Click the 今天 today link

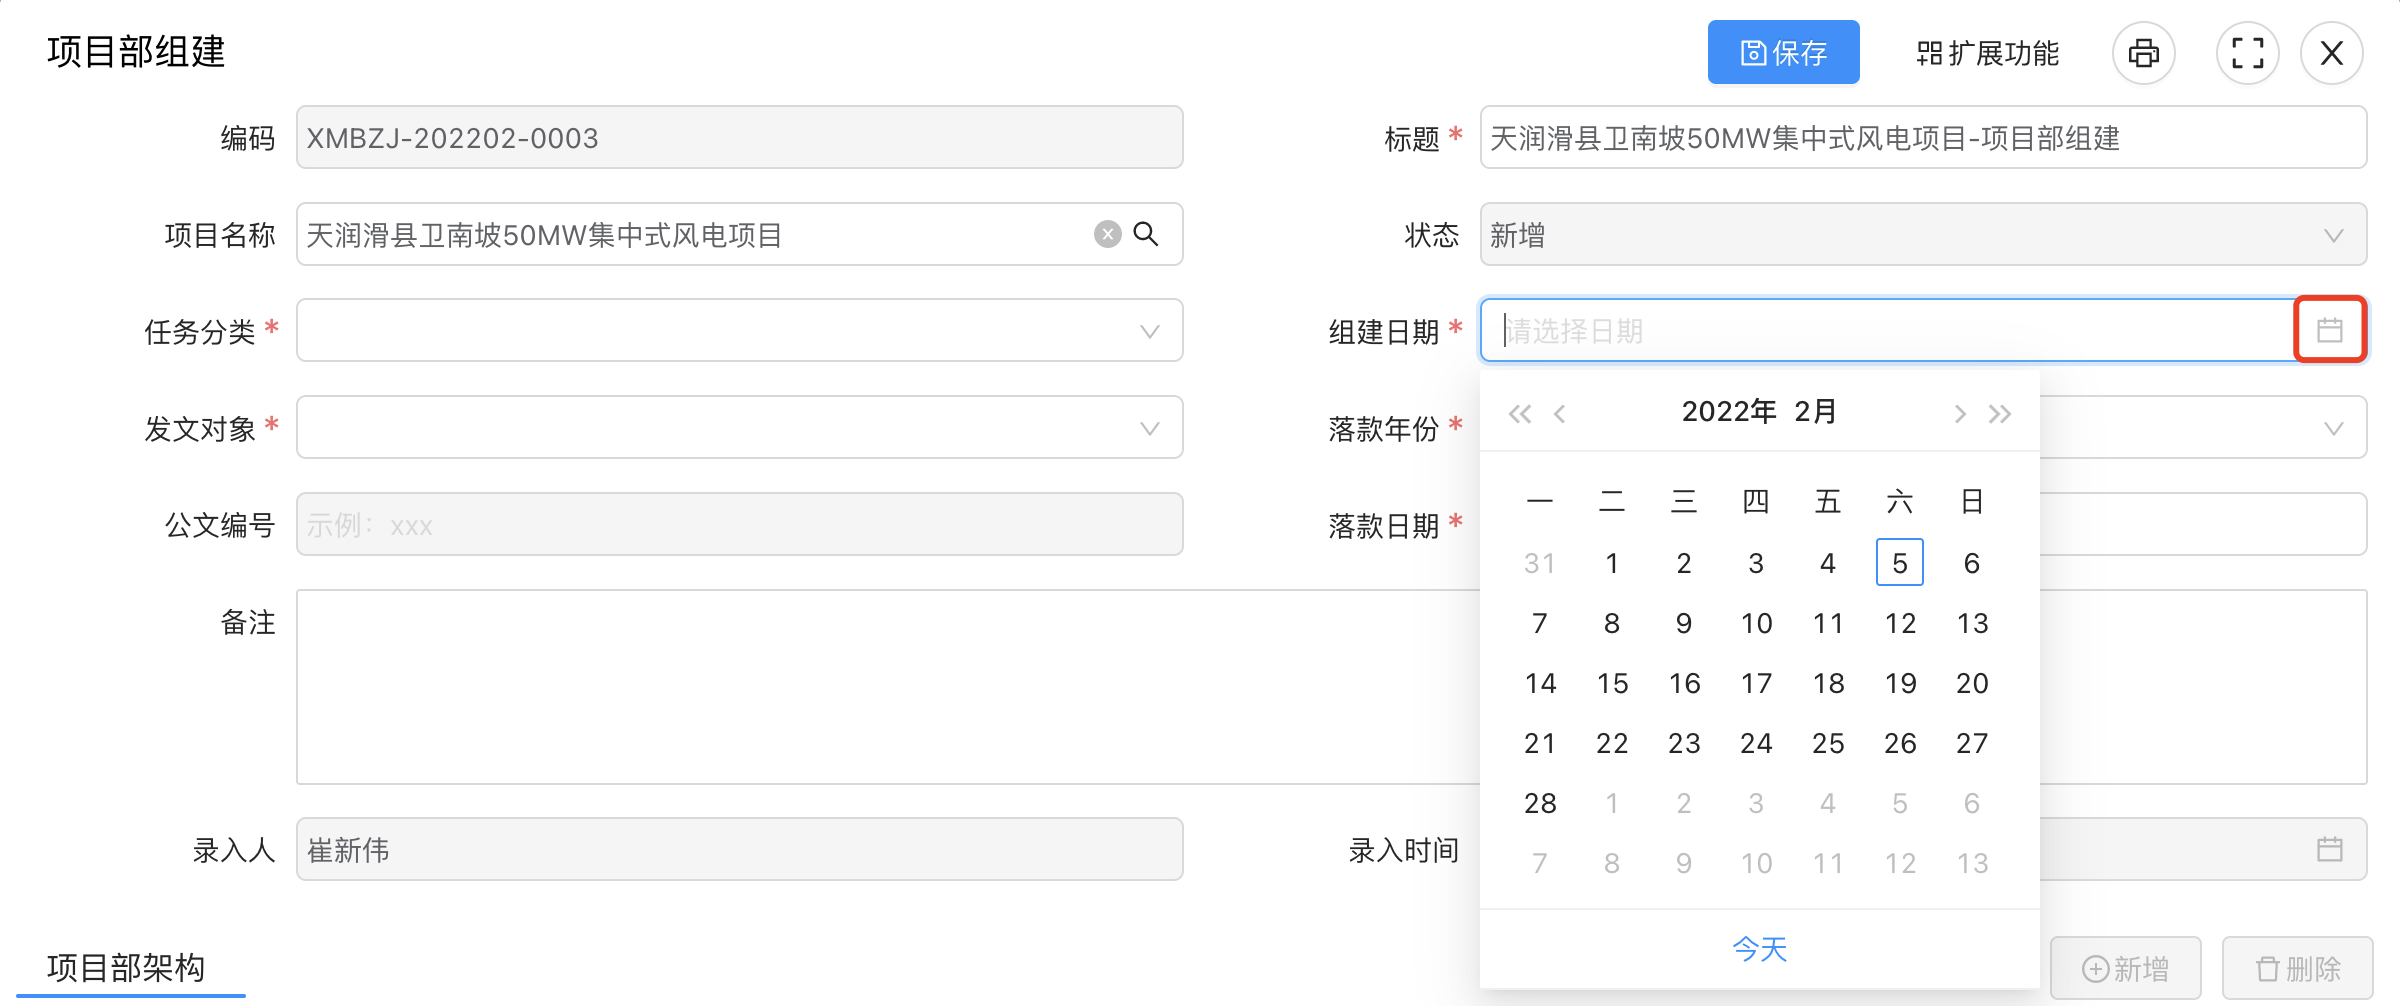pyautogui.click(x=1760, y=948)
